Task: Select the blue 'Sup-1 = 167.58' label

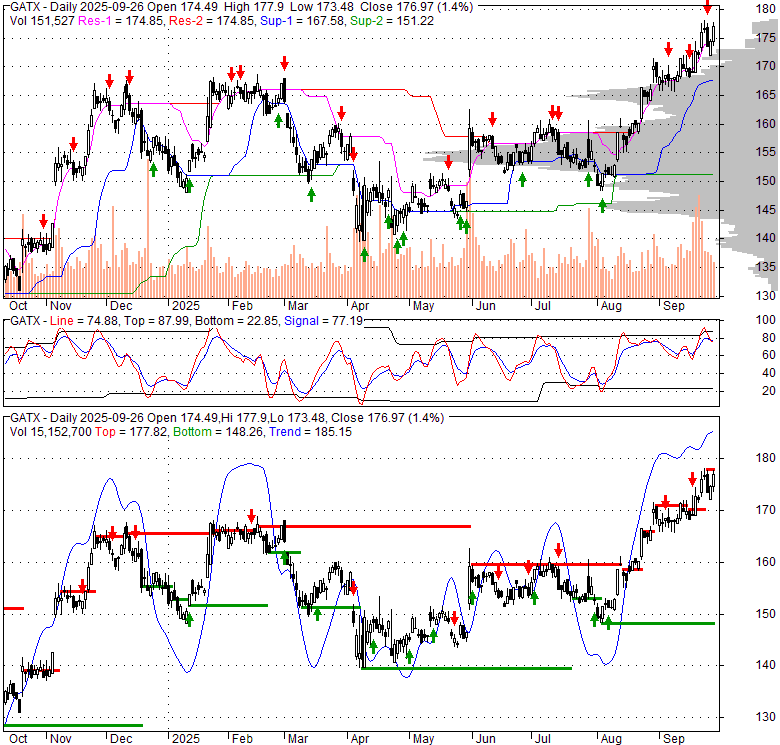Action: click(303, 21)
